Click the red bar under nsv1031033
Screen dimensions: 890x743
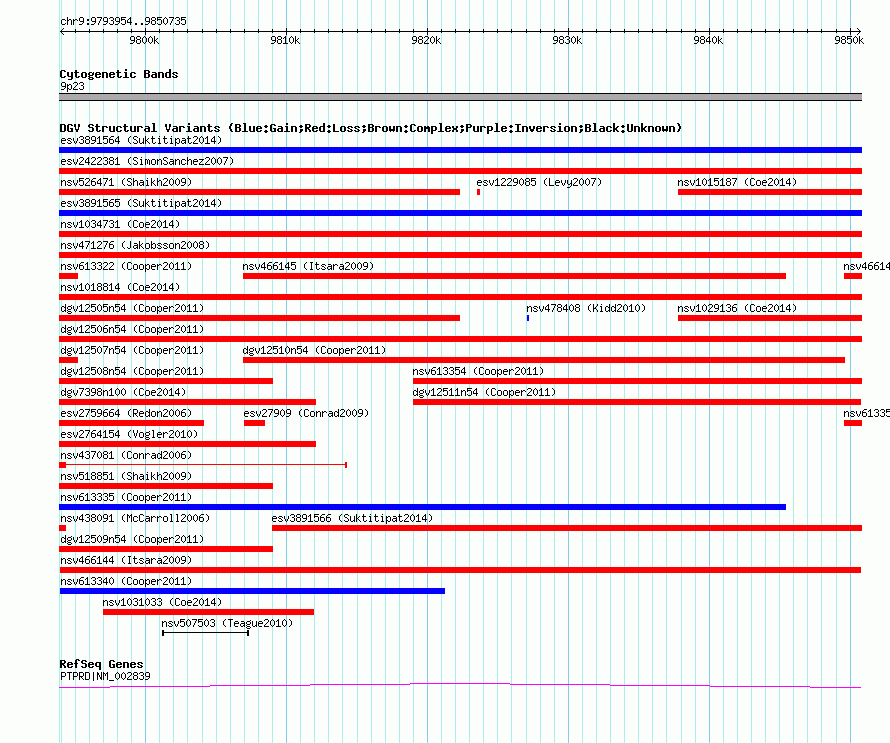pos(208,612)
